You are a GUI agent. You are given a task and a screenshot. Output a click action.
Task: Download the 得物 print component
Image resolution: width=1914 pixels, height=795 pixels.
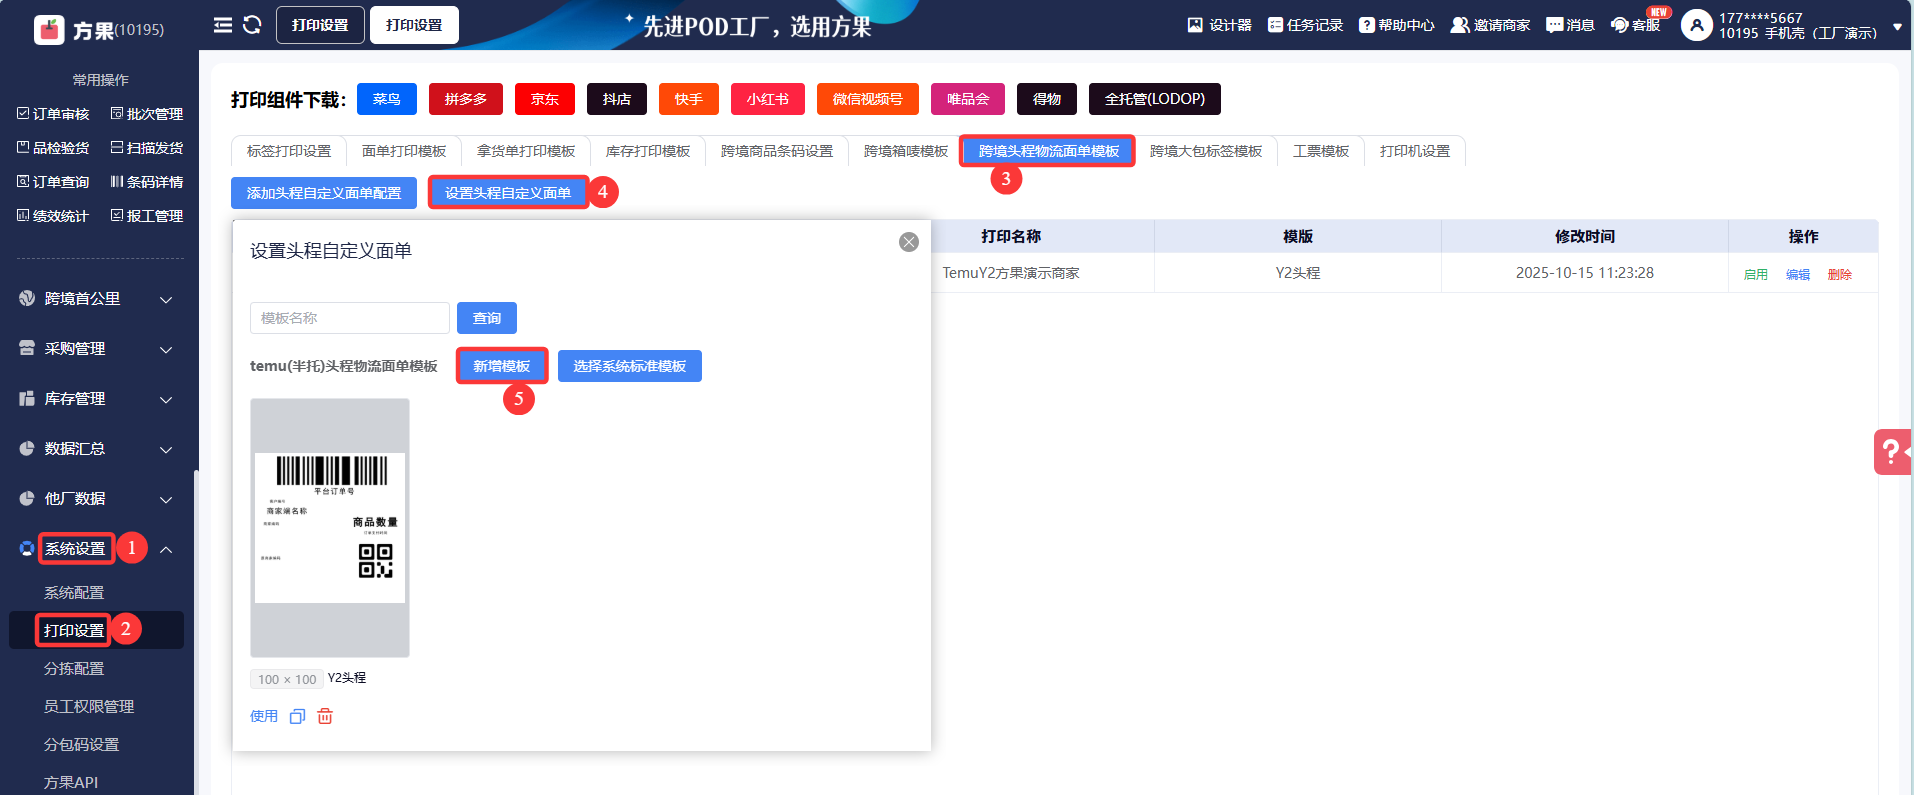pos(1047,99)
